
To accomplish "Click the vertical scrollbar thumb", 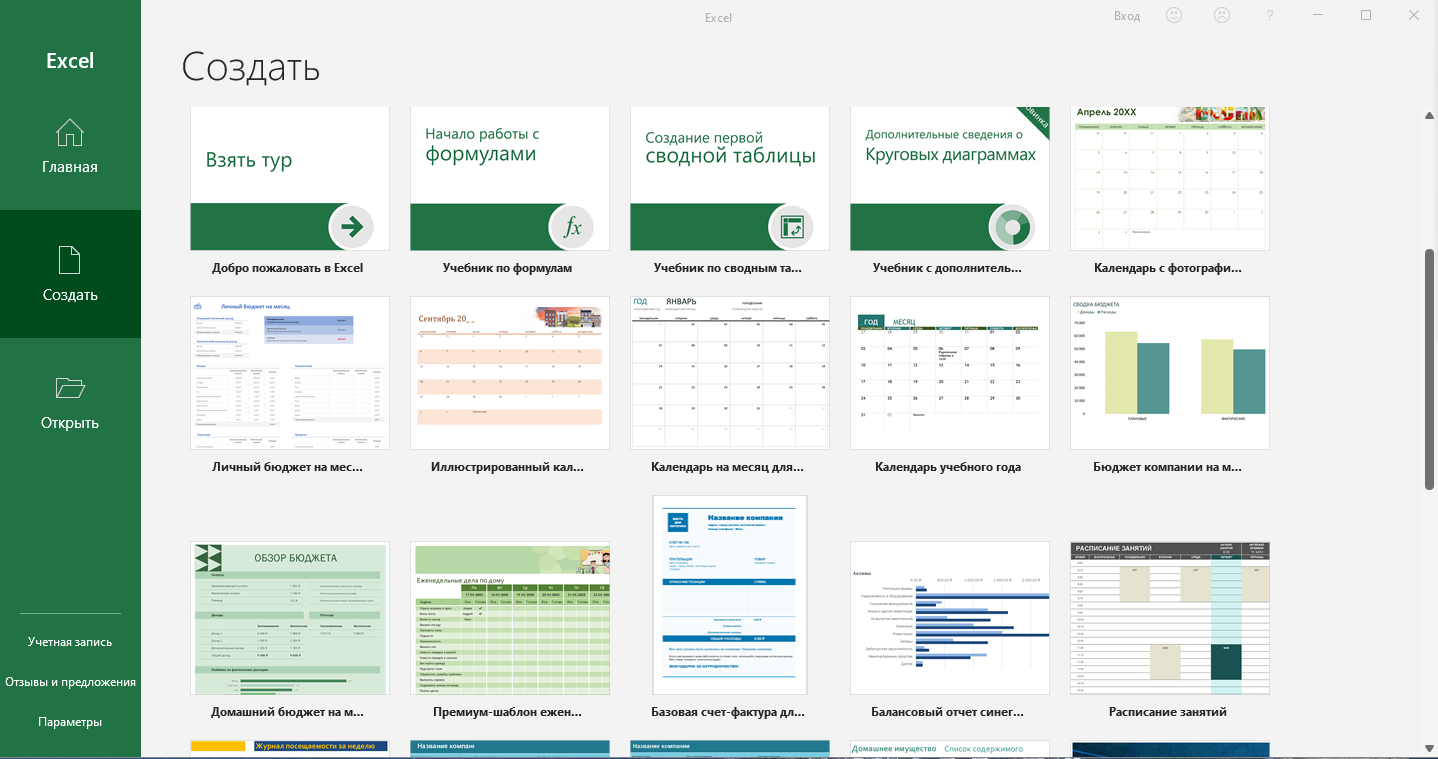I will [x=1428, y=370].
